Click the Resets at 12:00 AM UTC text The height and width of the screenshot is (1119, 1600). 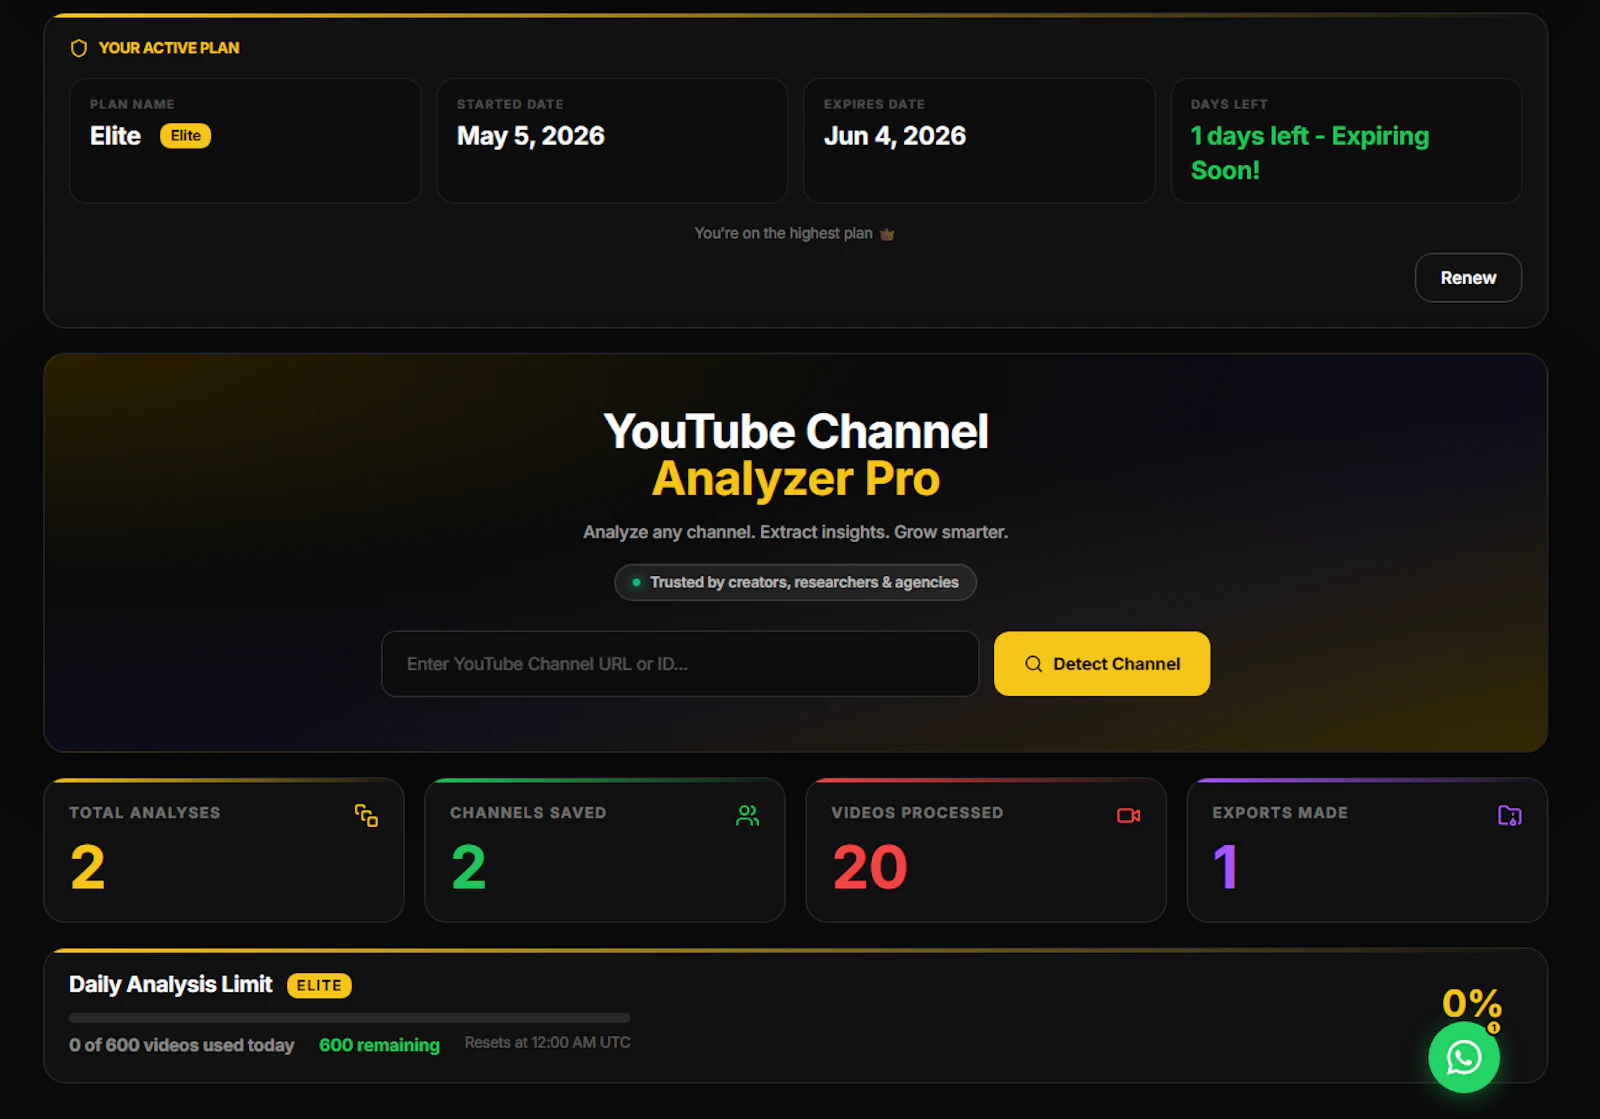(x=547, y=1042)
